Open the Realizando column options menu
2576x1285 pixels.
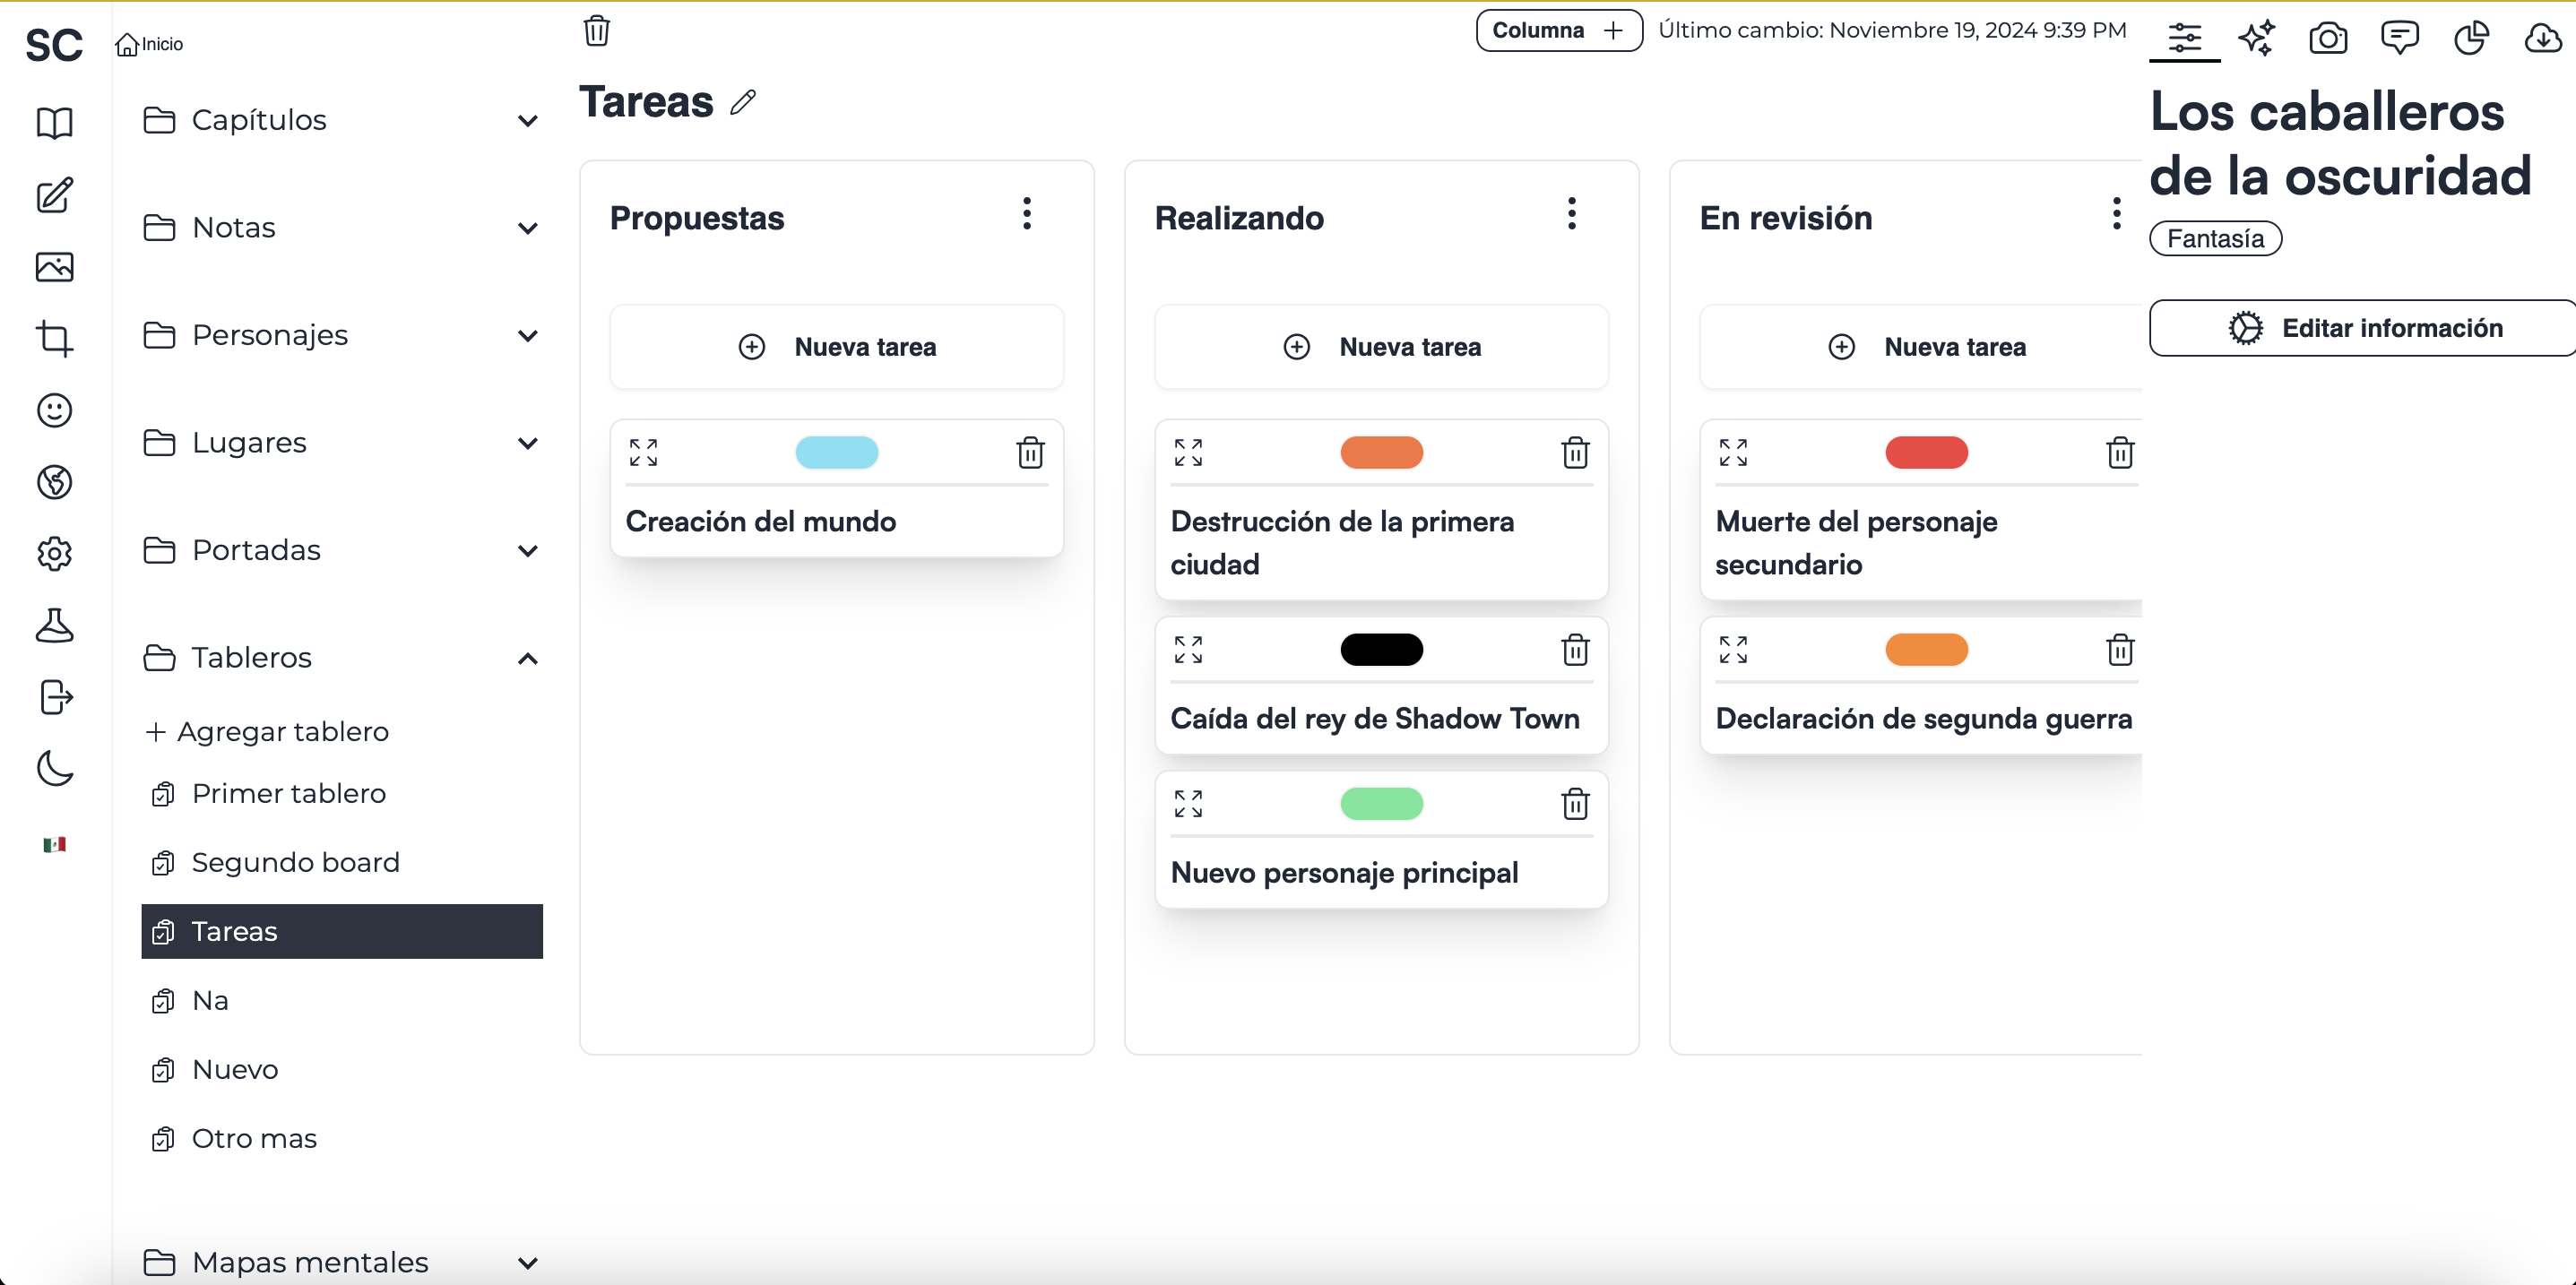[1572, 214]
